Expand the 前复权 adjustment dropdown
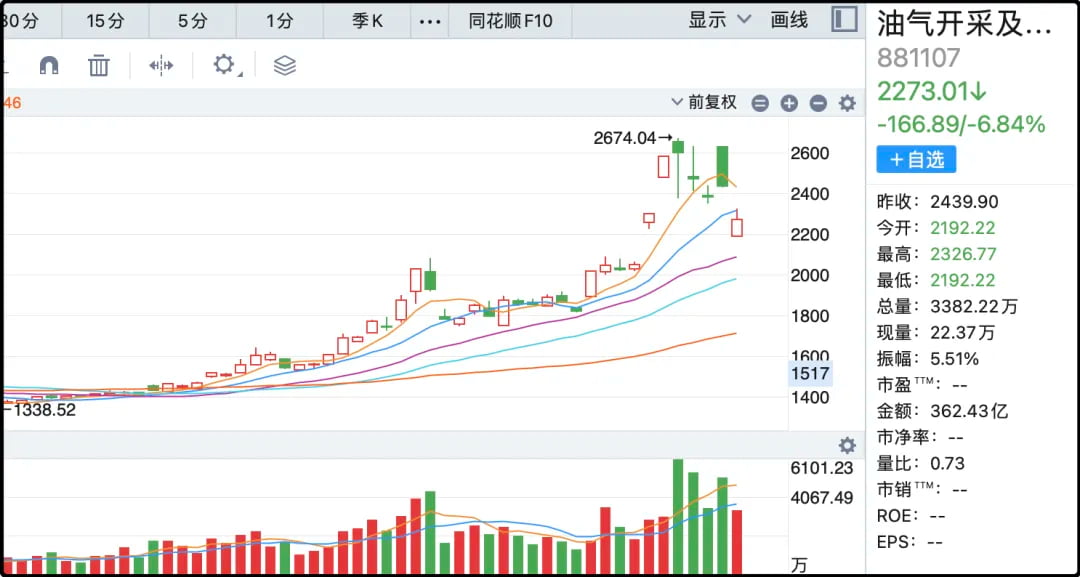1080x577 pixels. [704, 103]
